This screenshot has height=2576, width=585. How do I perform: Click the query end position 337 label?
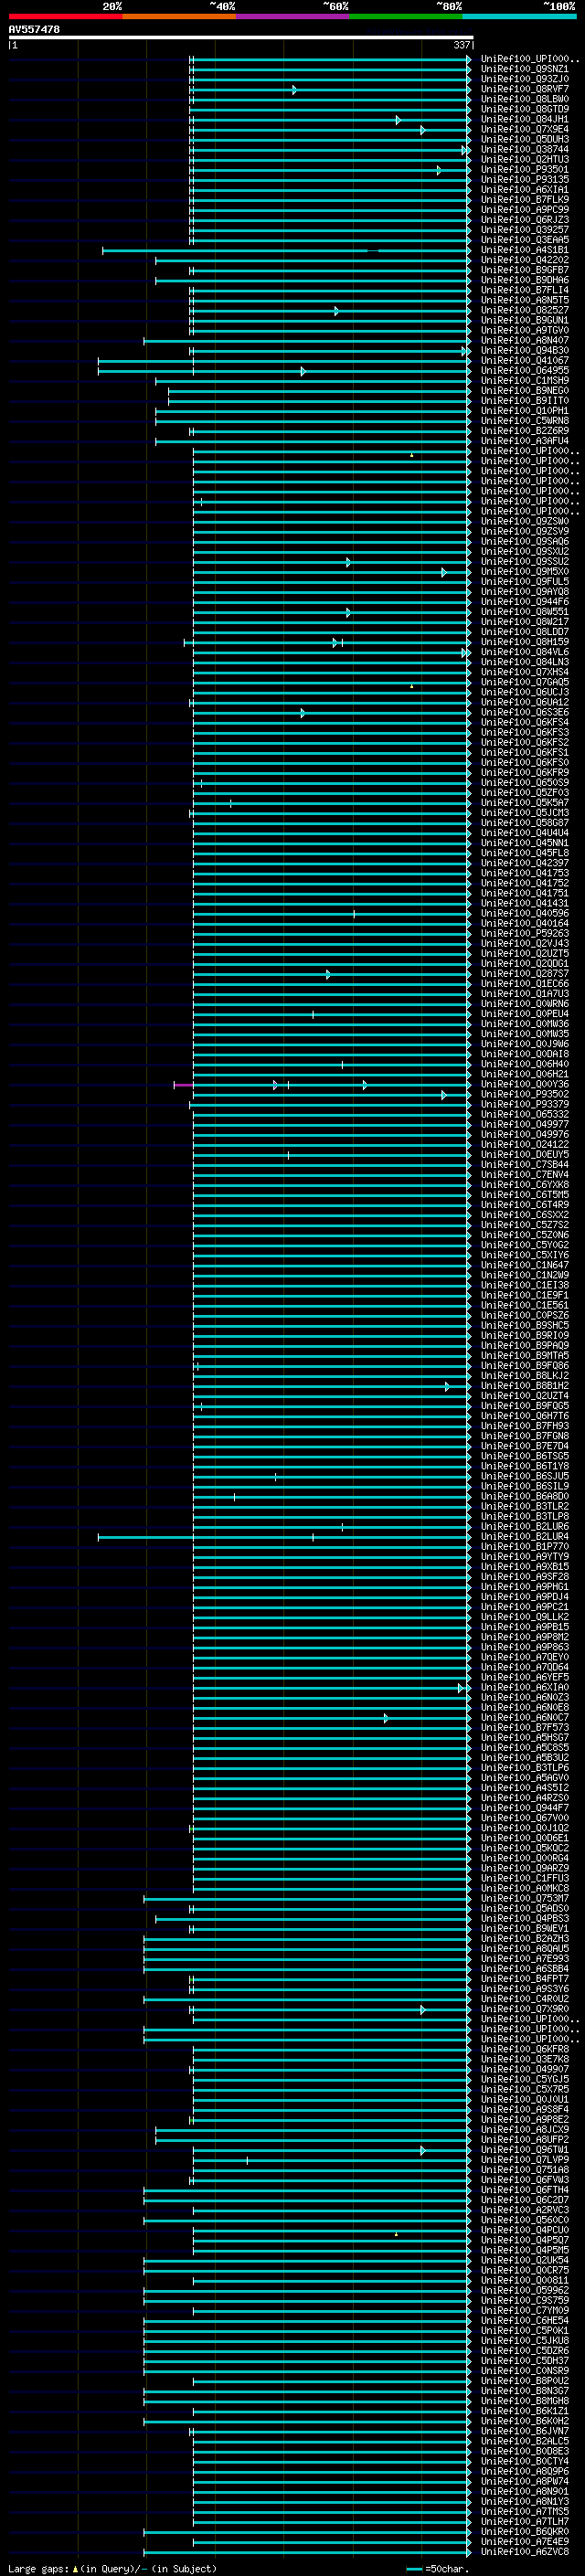pyautogui.click(x=461, y=45)
